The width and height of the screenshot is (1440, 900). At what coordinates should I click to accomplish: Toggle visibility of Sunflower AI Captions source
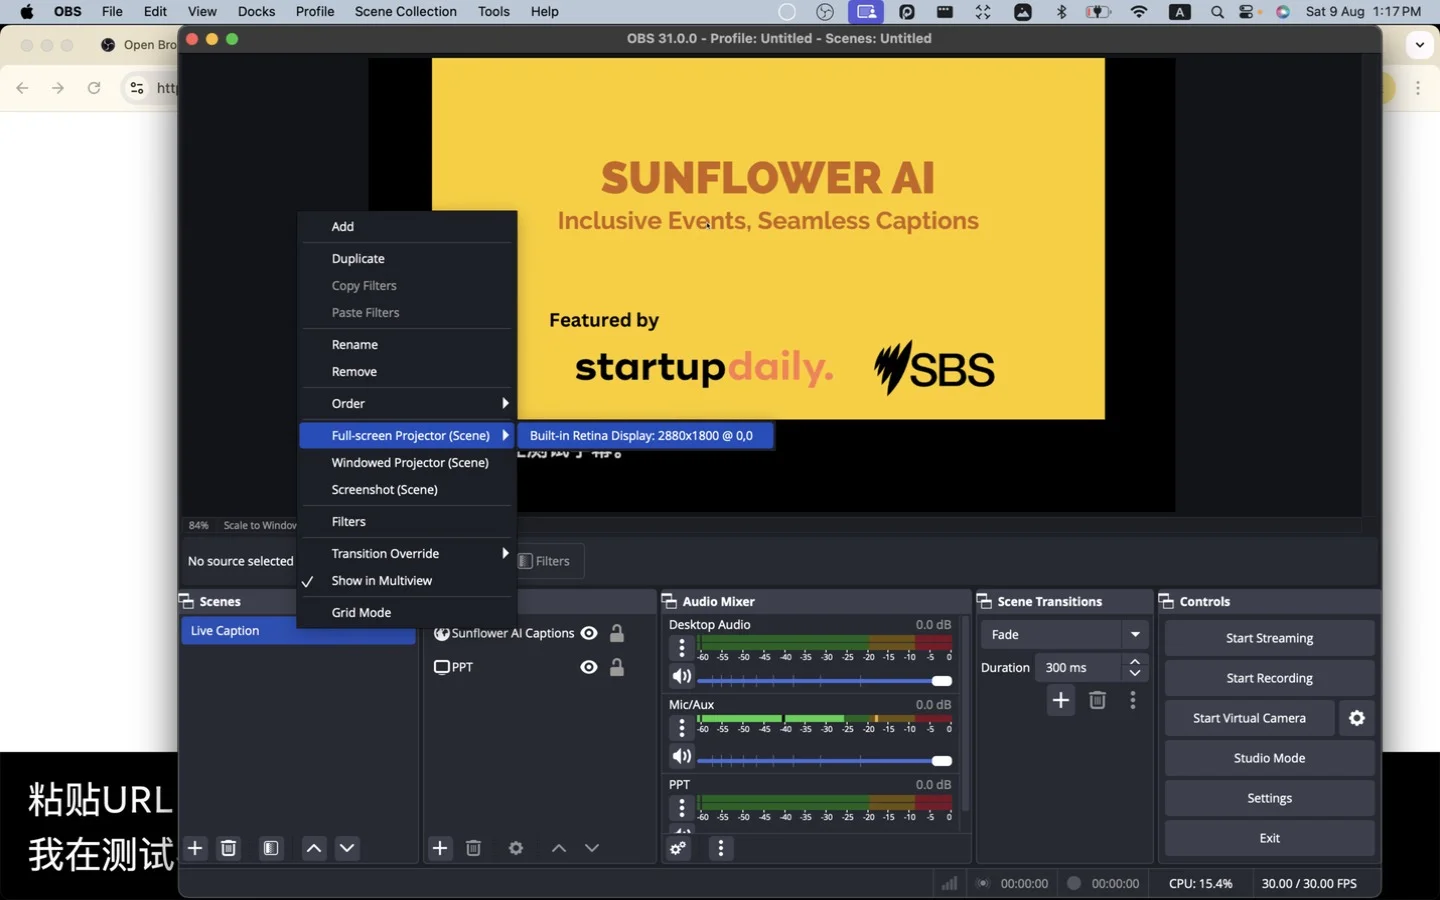pyautogui.click(x=589, y=633)
